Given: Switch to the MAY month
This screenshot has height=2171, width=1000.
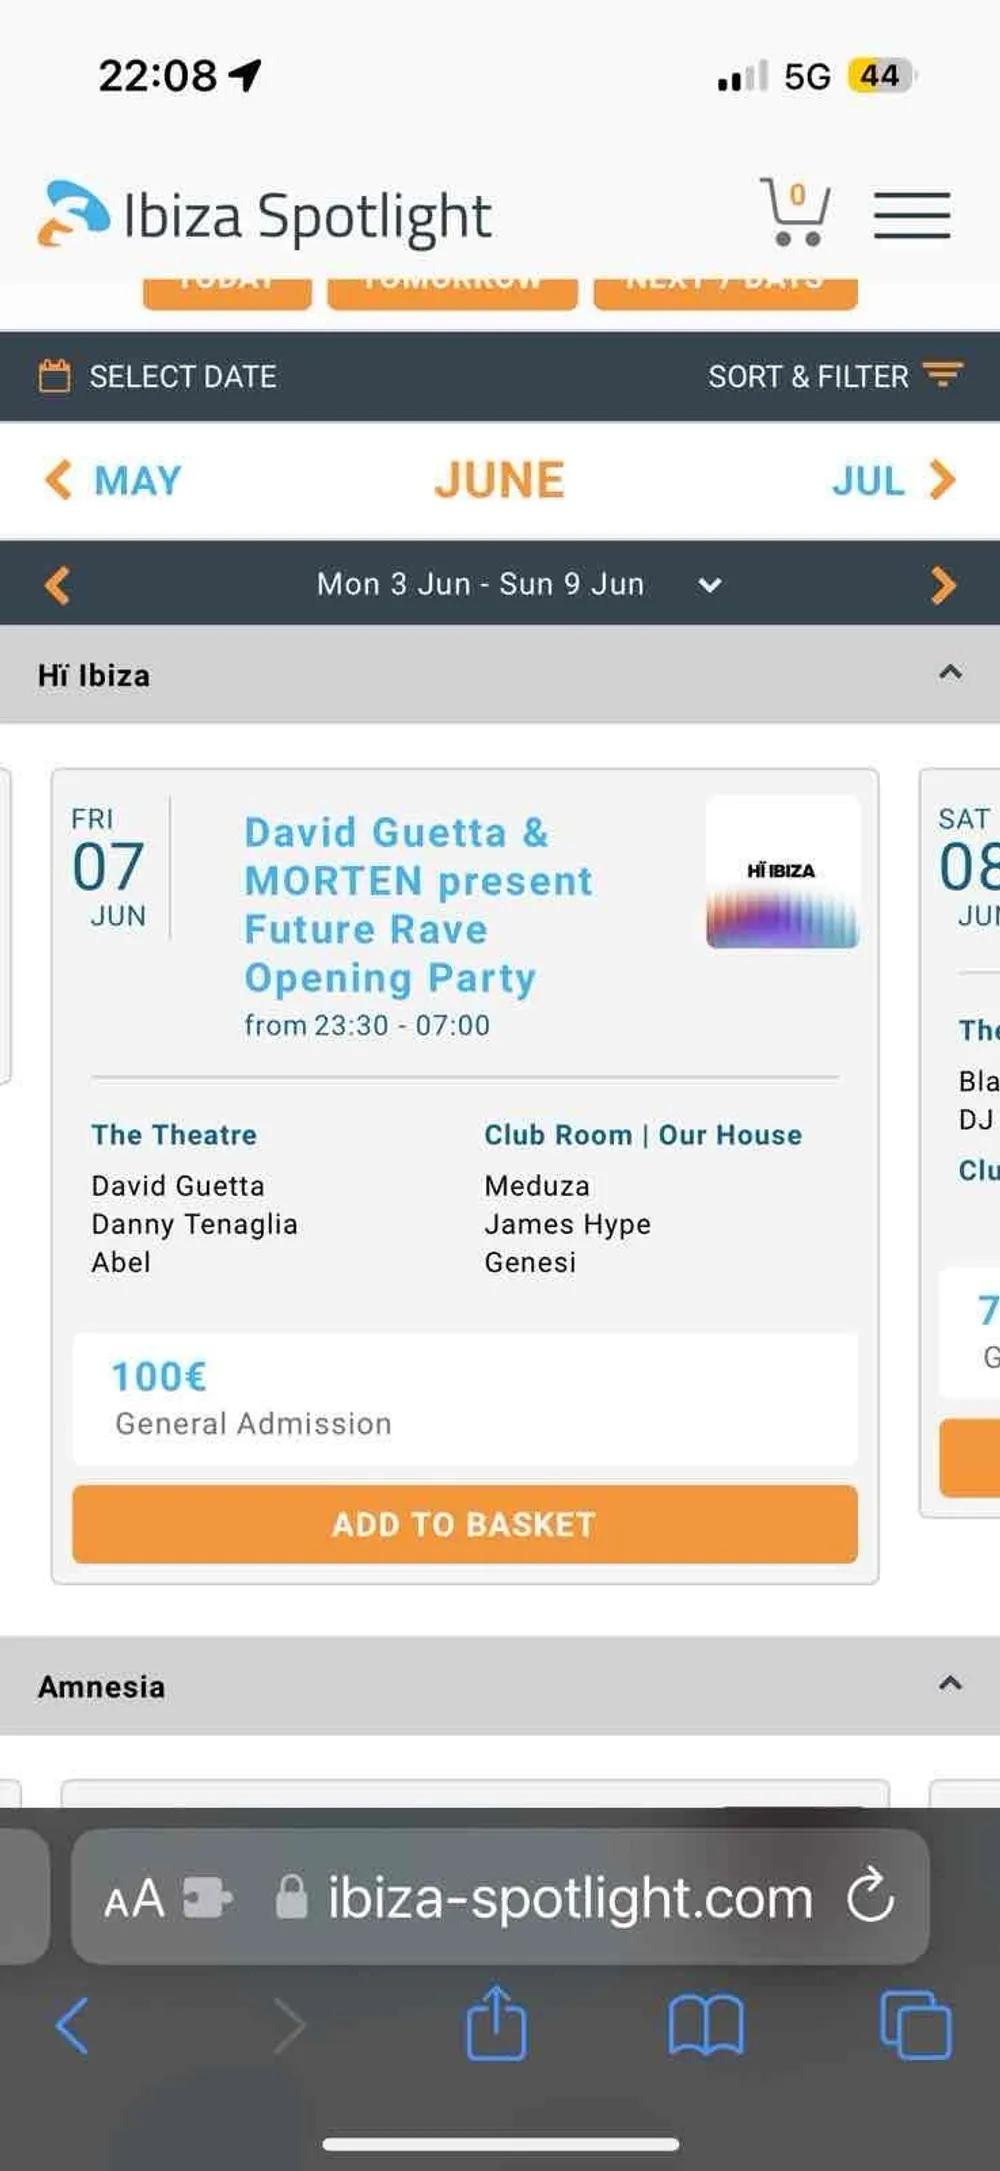Looking at the screenshot, I should (x=115, y=481).
